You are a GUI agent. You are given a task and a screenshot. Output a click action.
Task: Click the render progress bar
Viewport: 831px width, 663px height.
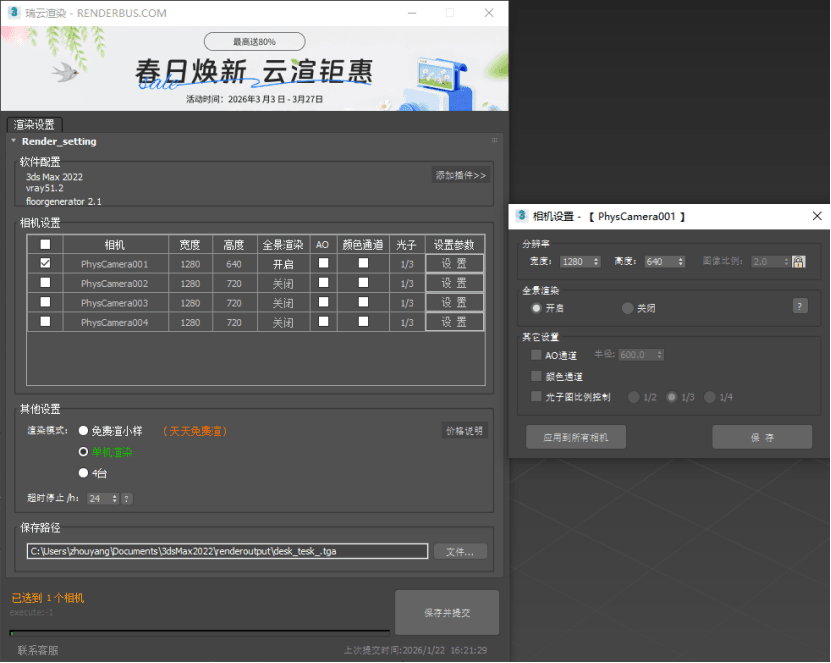tap(199, 632)
